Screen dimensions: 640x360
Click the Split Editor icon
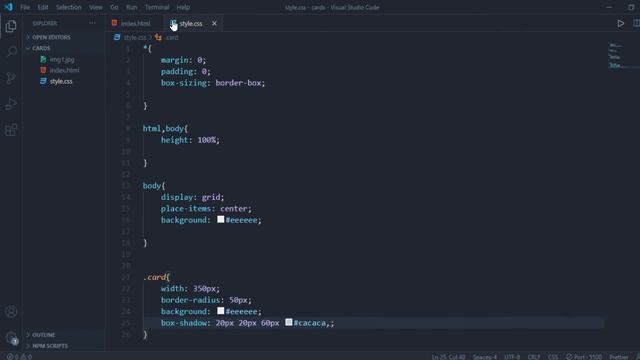point(636,24)
